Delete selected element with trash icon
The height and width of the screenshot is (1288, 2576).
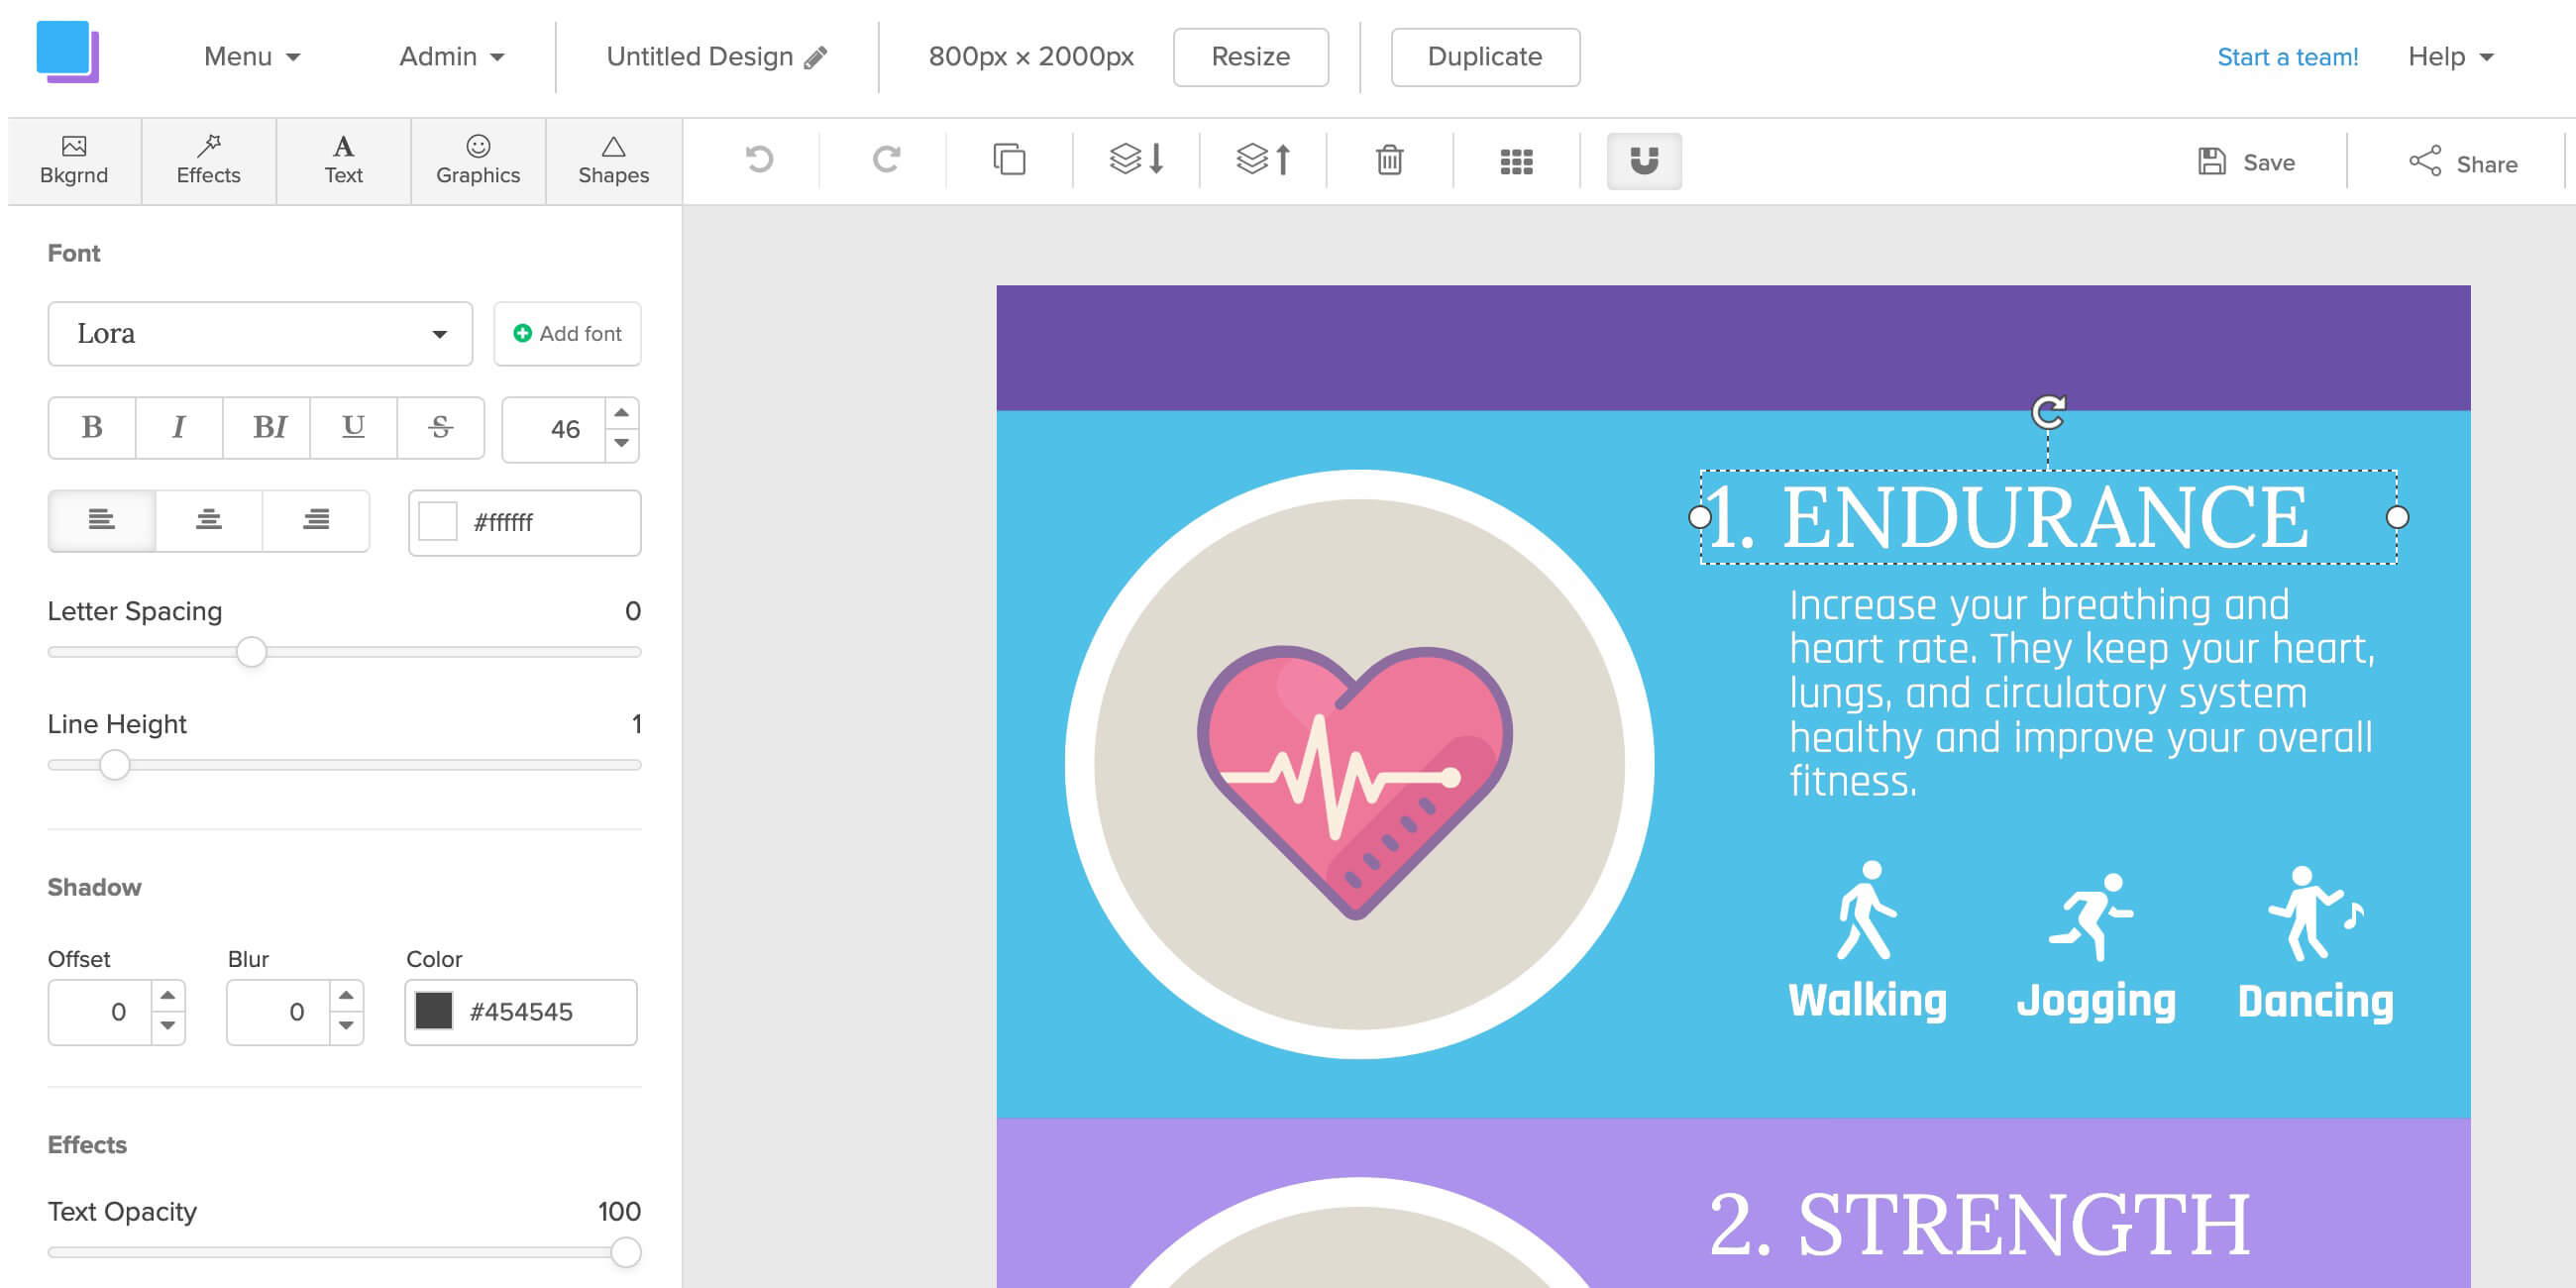pos(1389,160)
